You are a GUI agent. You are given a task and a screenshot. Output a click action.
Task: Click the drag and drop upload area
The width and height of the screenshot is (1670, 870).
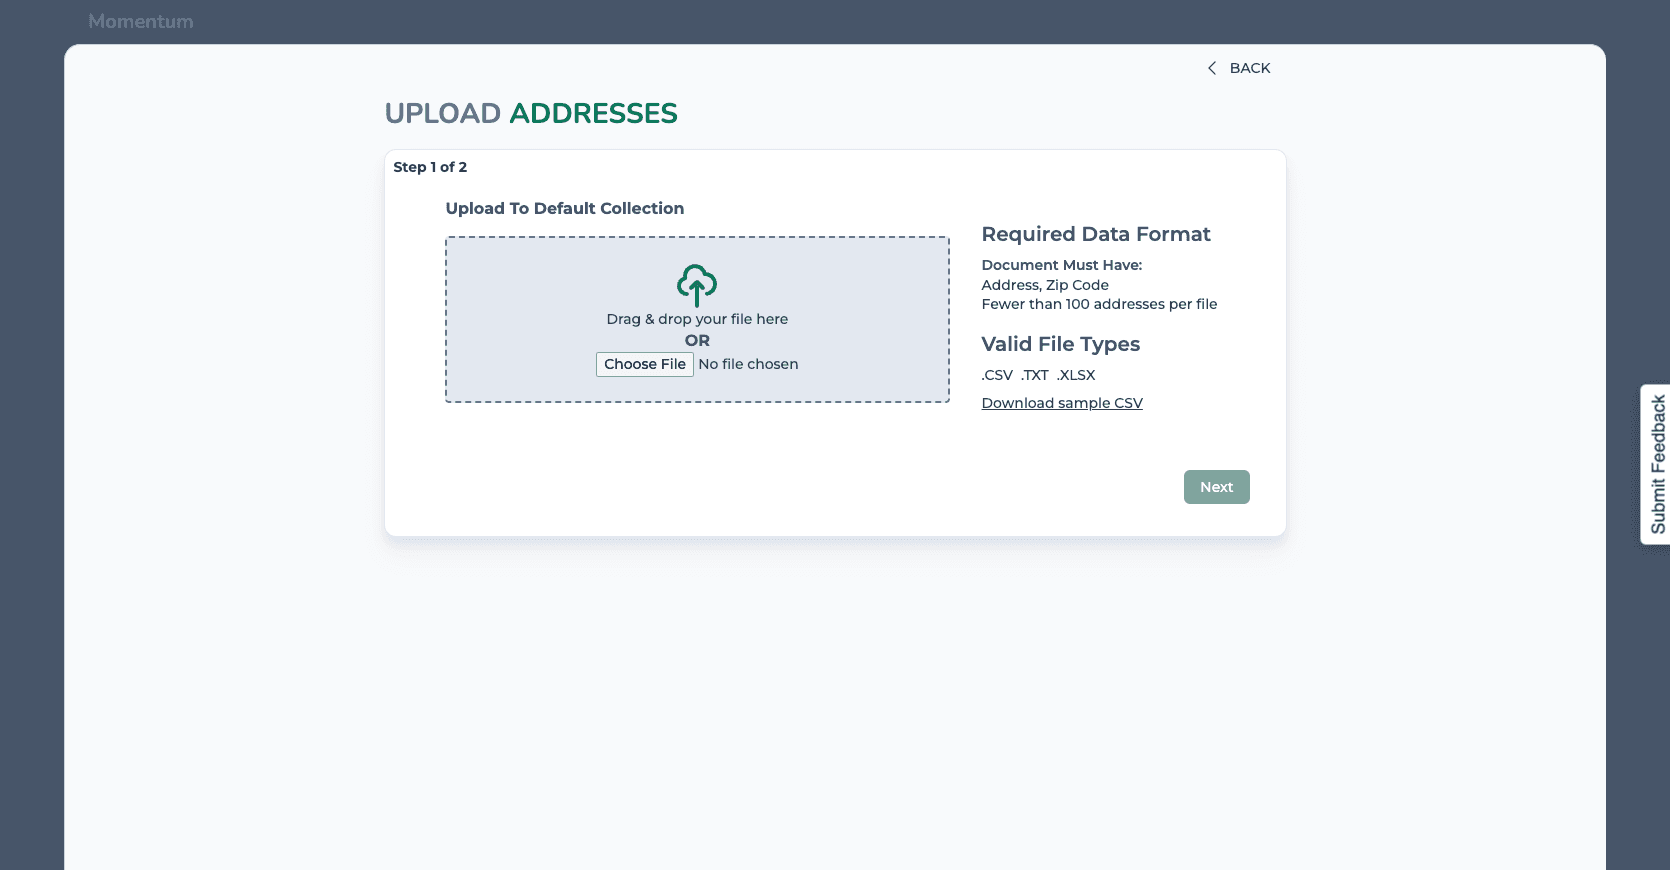coord(697,320)
